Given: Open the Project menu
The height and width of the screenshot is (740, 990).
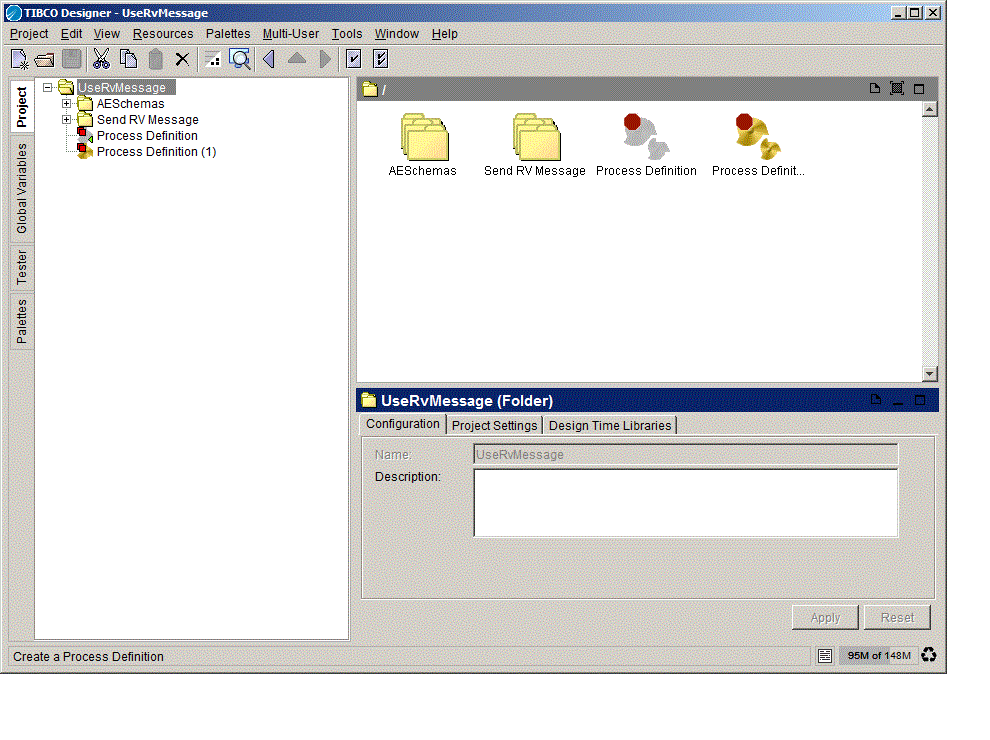Looking at the screenshot, I should (29, 34).
